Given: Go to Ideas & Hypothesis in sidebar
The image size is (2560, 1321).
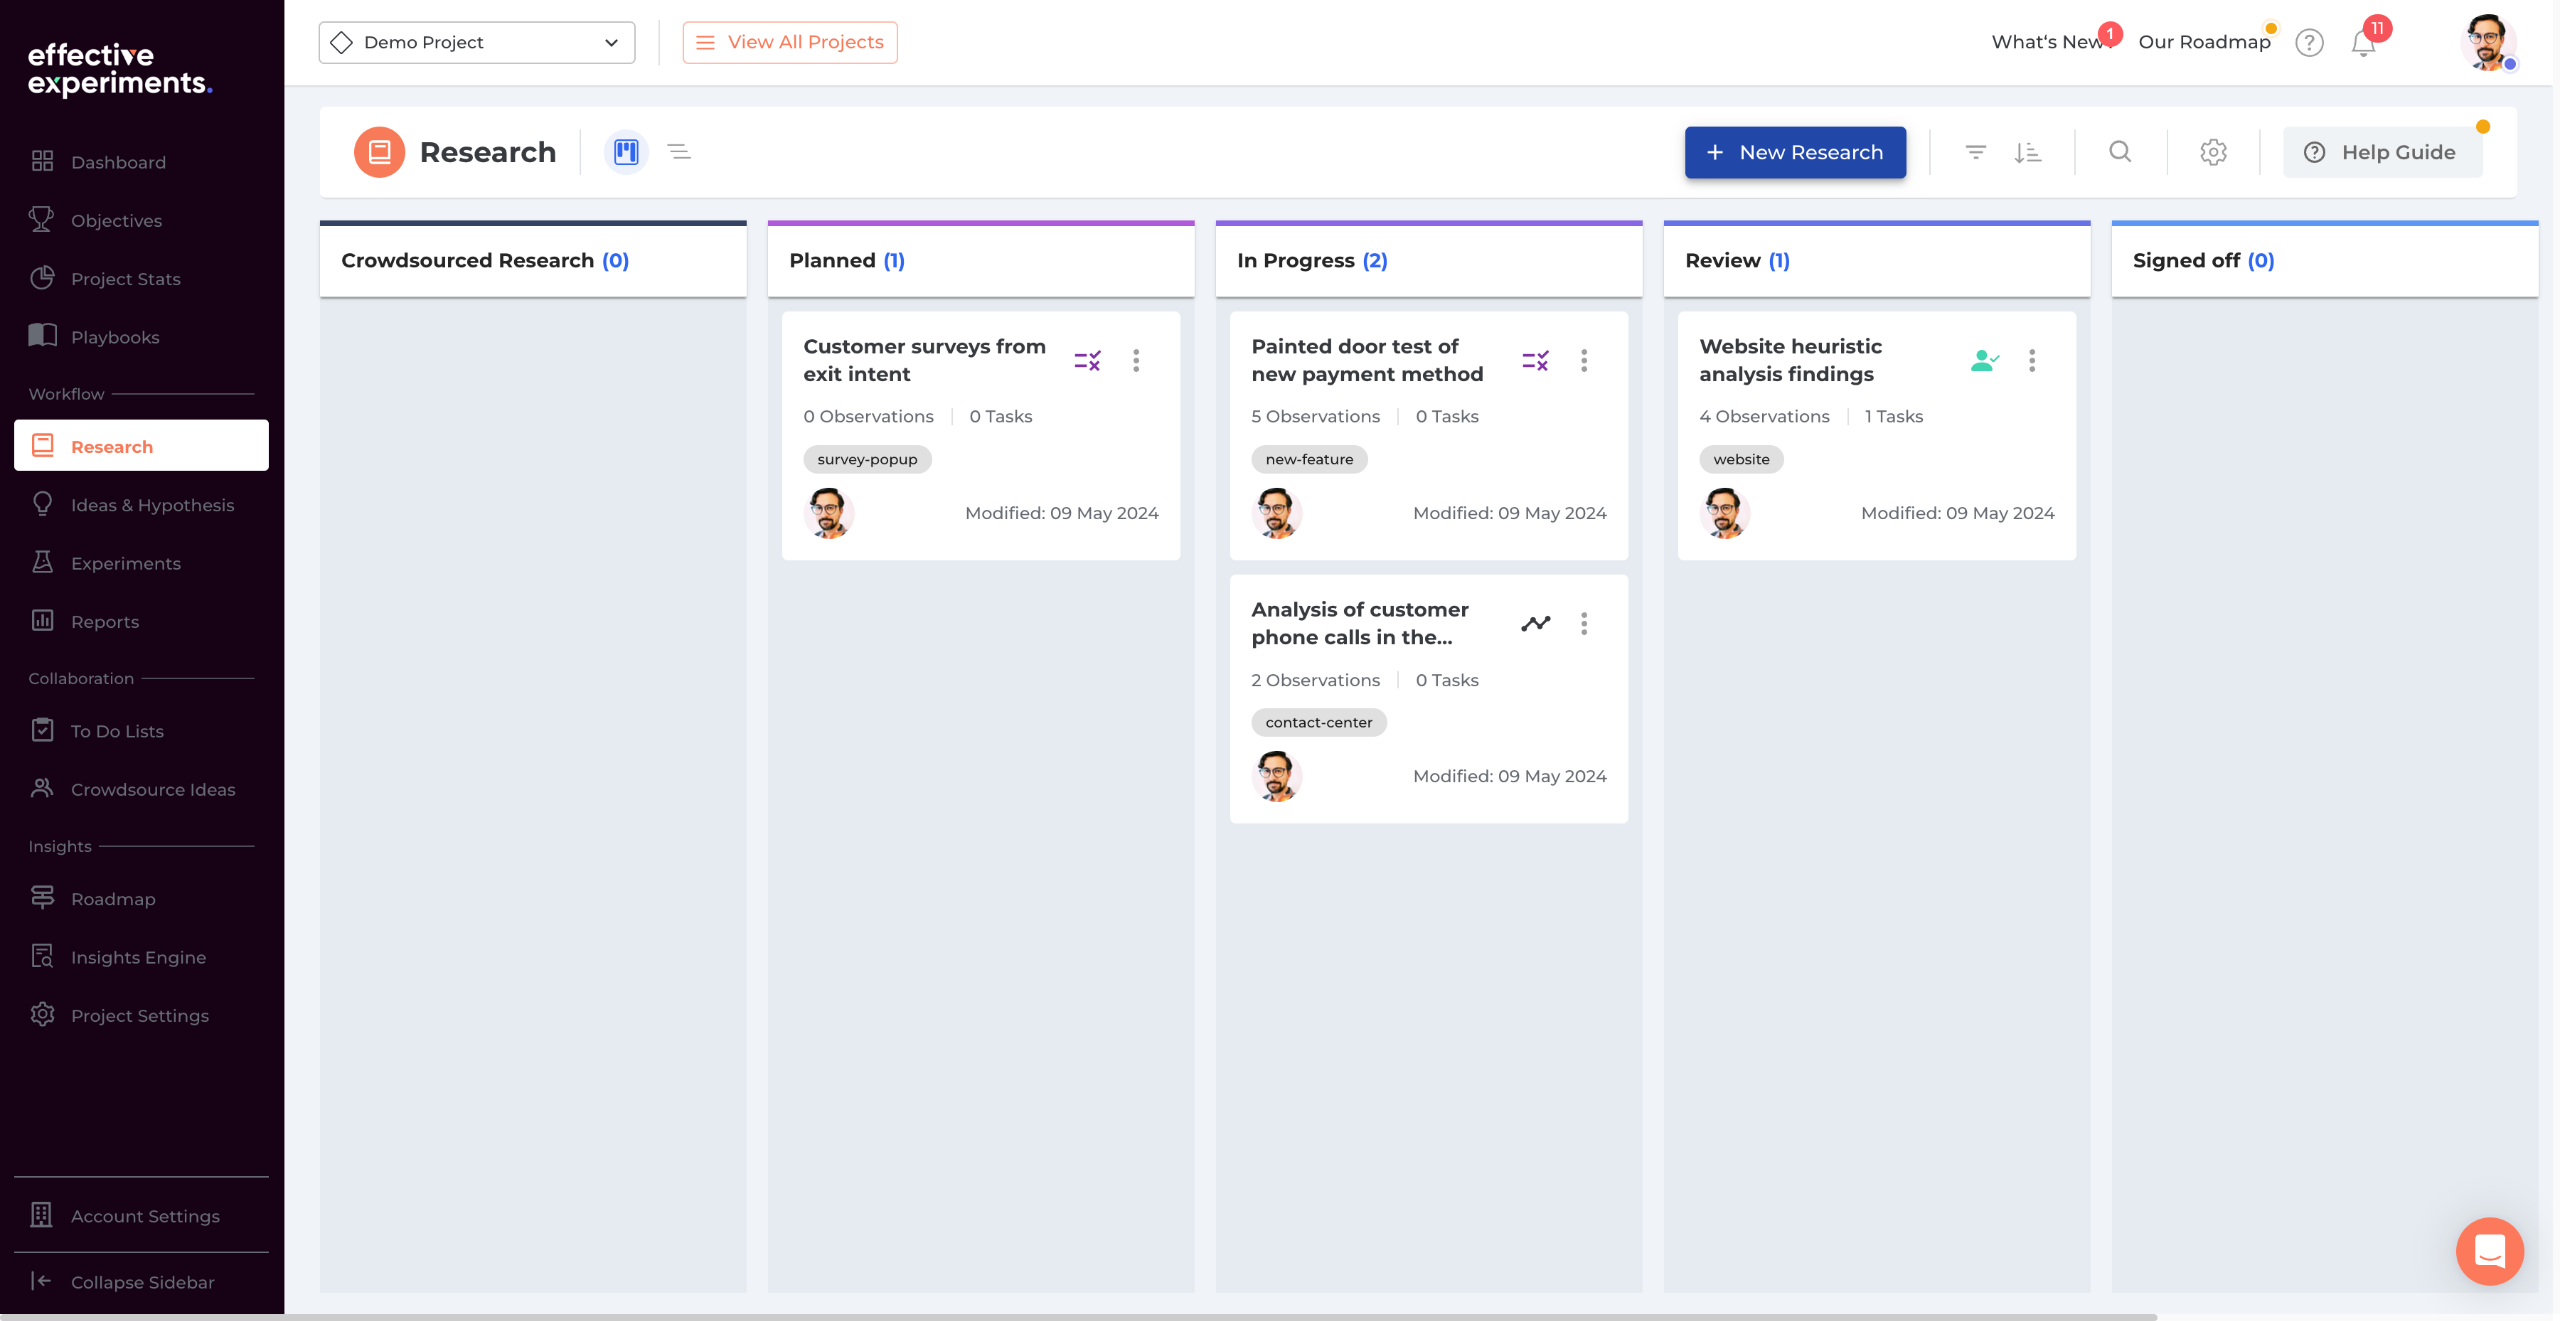Looking at the screenshot, I should (x=152, y=505).
